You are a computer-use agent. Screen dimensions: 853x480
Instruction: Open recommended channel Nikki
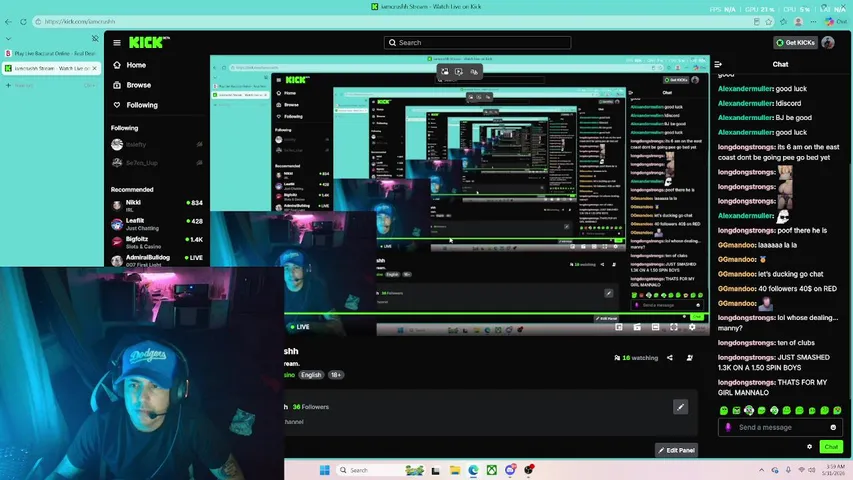[x=157, y=205]
